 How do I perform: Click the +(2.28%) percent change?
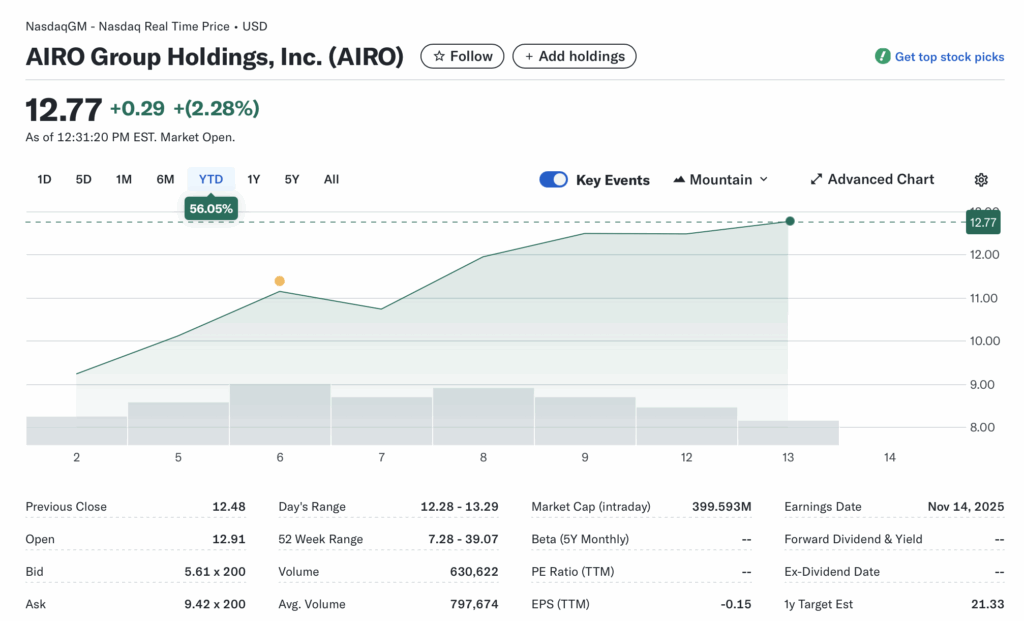pos(216,108)
